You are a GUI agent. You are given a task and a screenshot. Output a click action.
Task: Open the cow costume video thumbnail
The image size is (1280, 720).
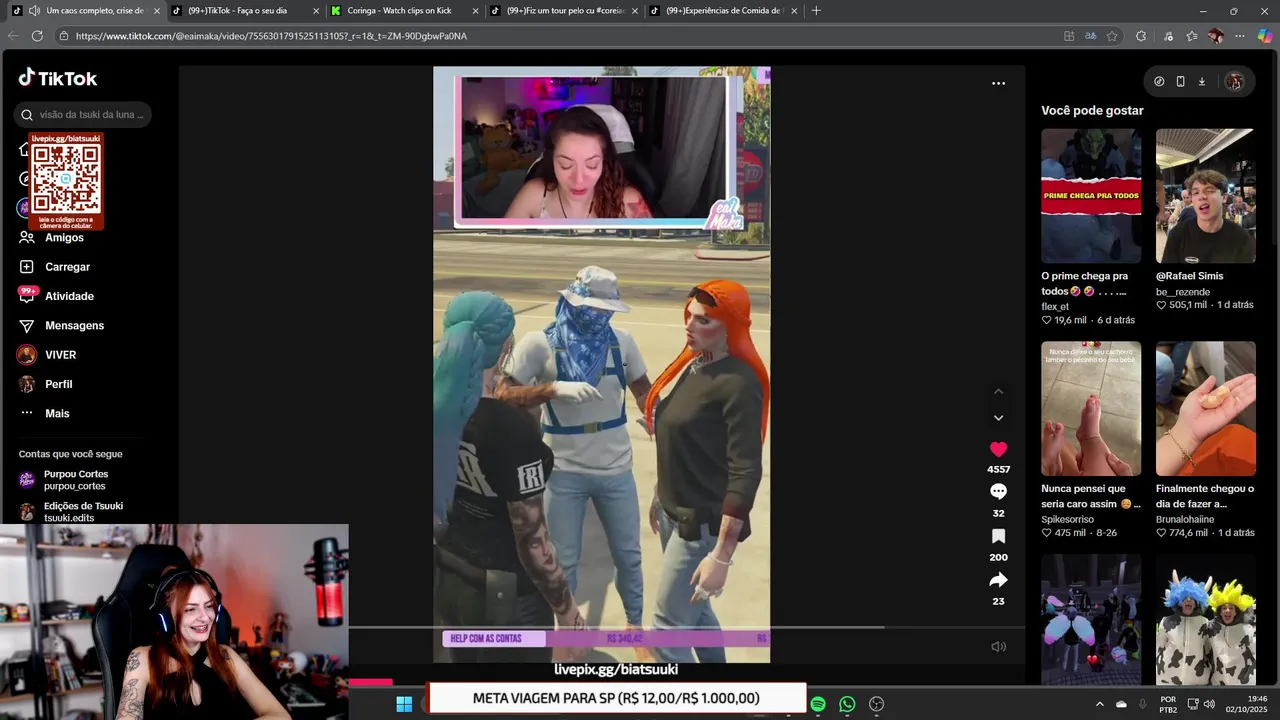[1206, 620]
